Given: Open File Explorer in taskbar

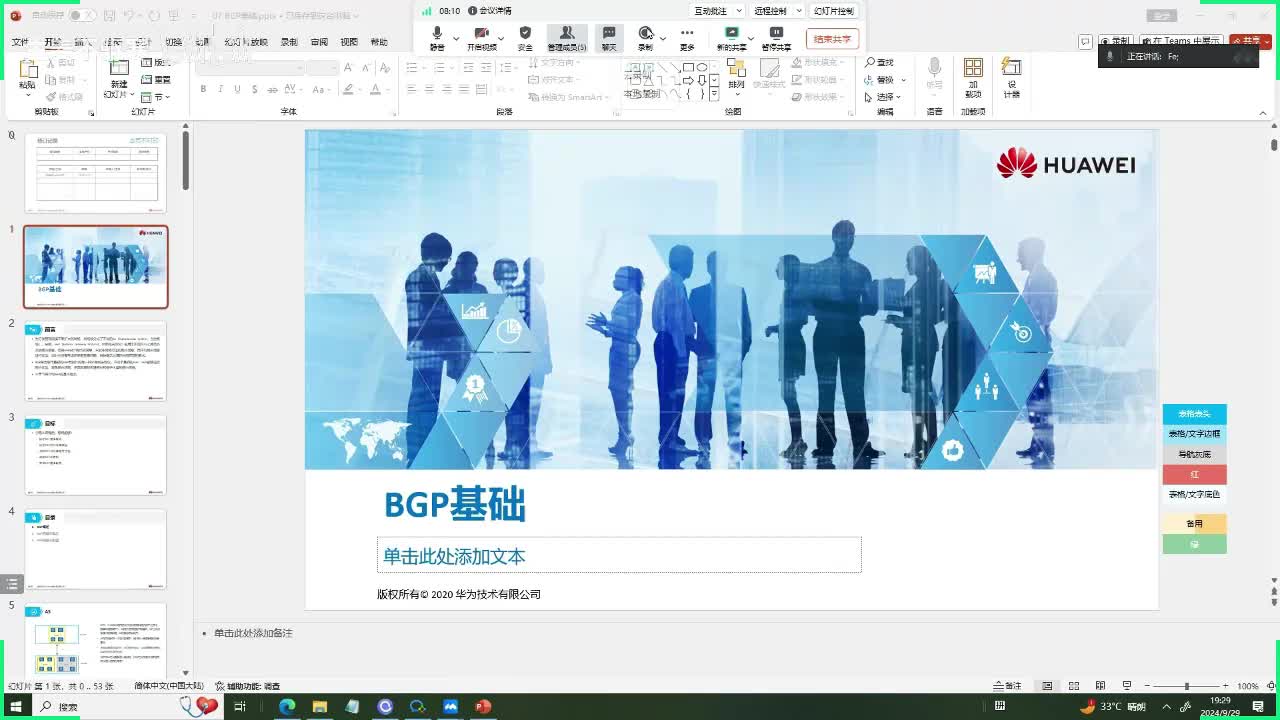Looking at the screenshot, I should pyautogui.click(x=320, y=706).
